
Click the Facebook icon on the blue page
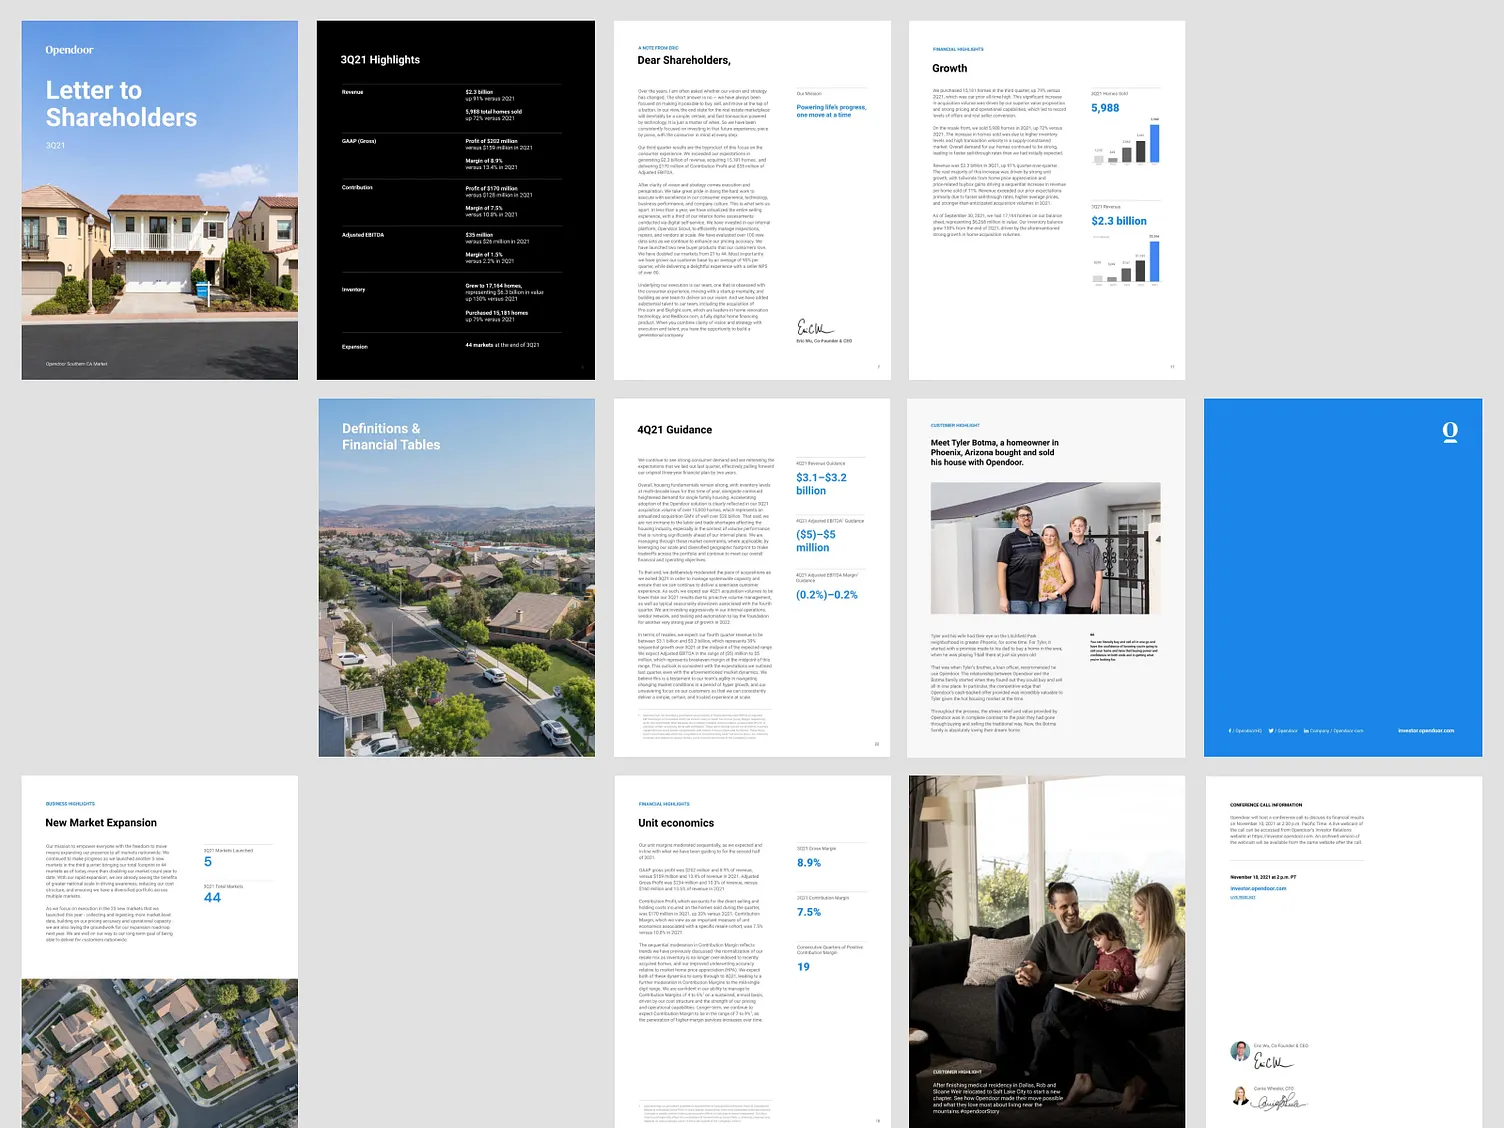[x=1229, y=730]
